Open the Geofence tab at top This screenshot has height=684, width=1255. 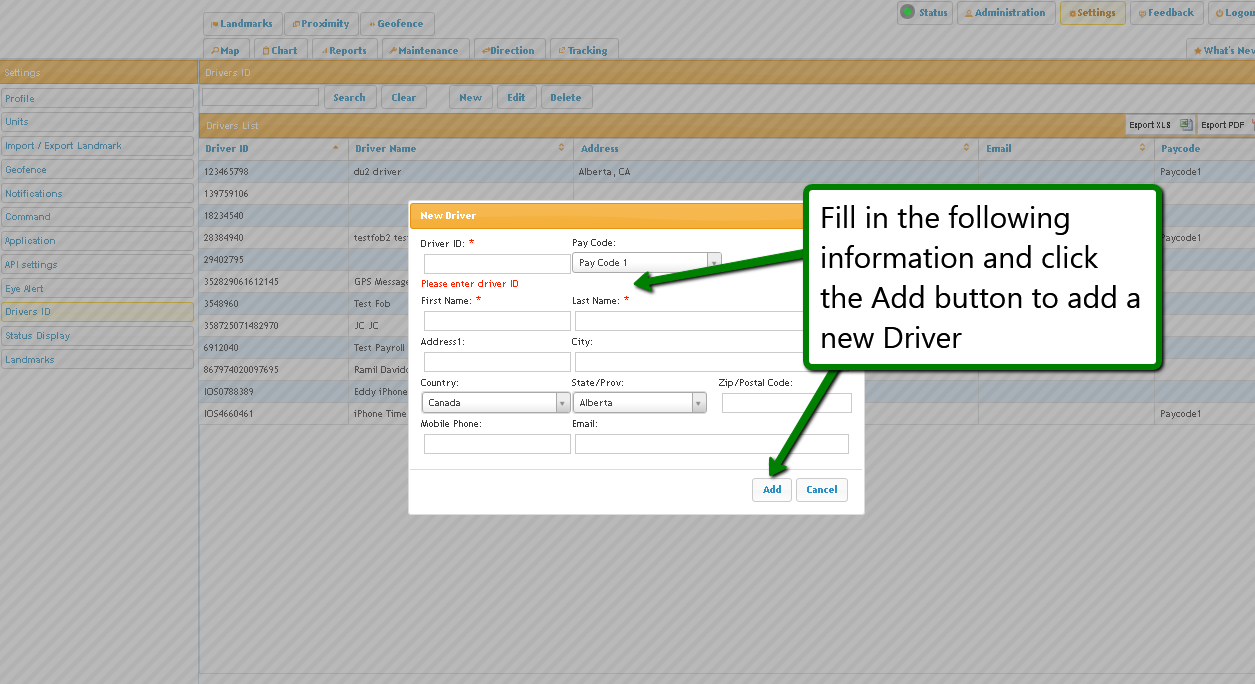(396, 24)
